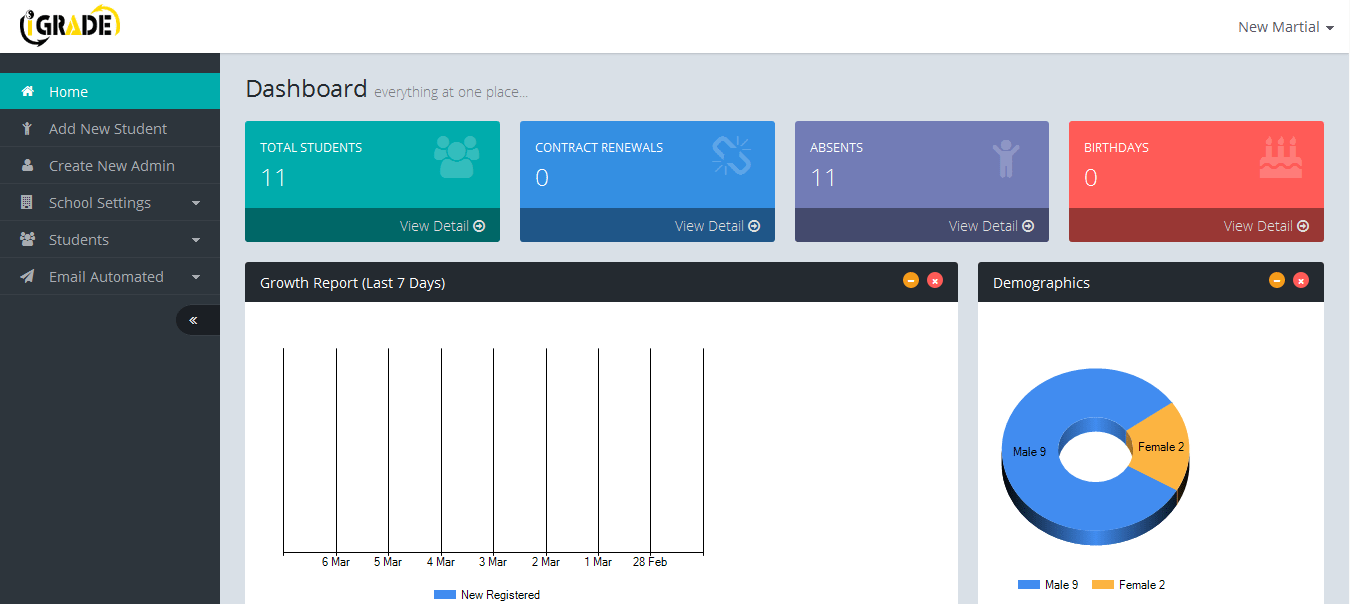Click arrow icon in Absents View Detail
Screen dimensions: 1350x604
[x=1028, y=226]
